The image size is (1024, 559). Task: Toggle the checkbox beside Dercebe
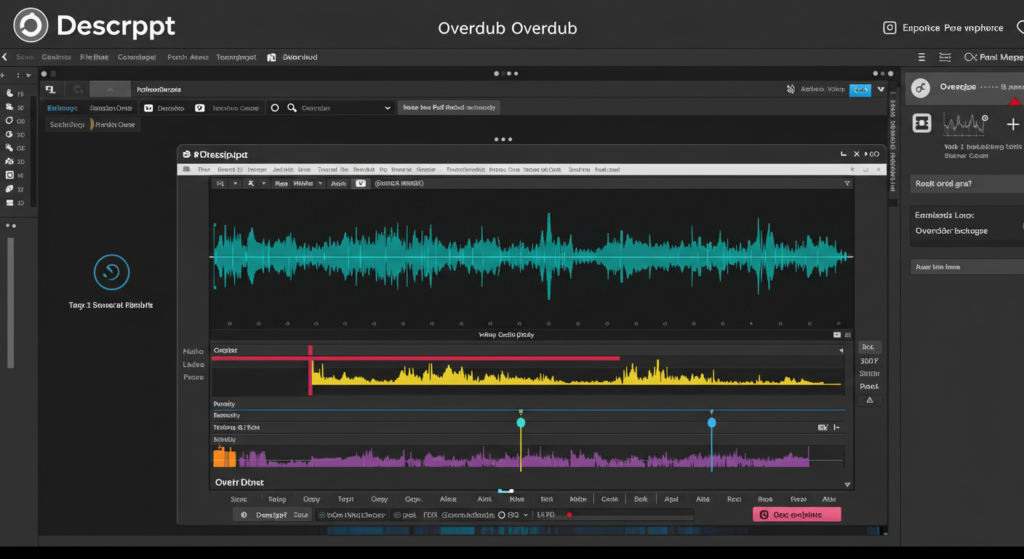148,108
